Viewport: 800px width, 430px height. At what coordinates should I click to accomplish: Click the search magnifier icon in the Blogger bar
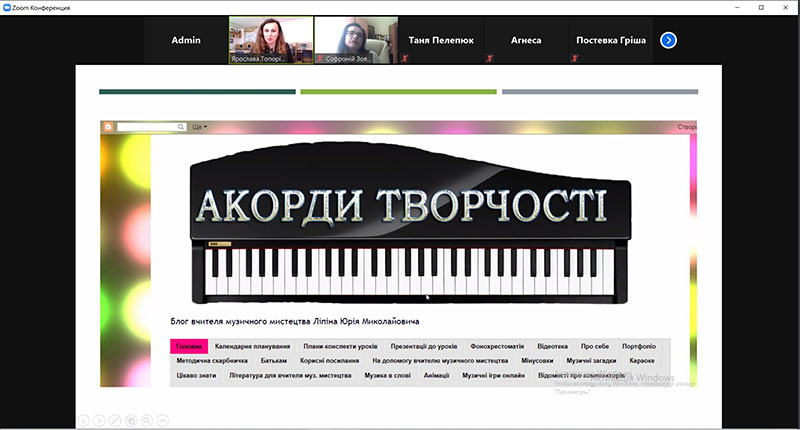181,127
